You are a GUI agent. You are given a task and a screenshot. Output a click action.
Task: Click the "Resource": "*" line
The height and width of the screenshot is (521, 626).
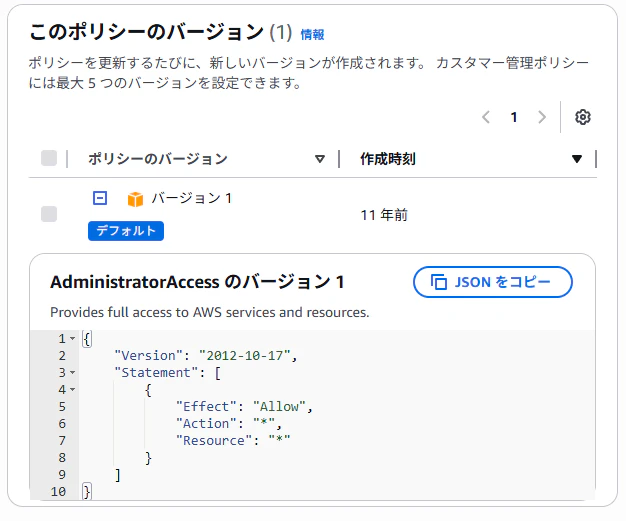click(x=233, y=440)
